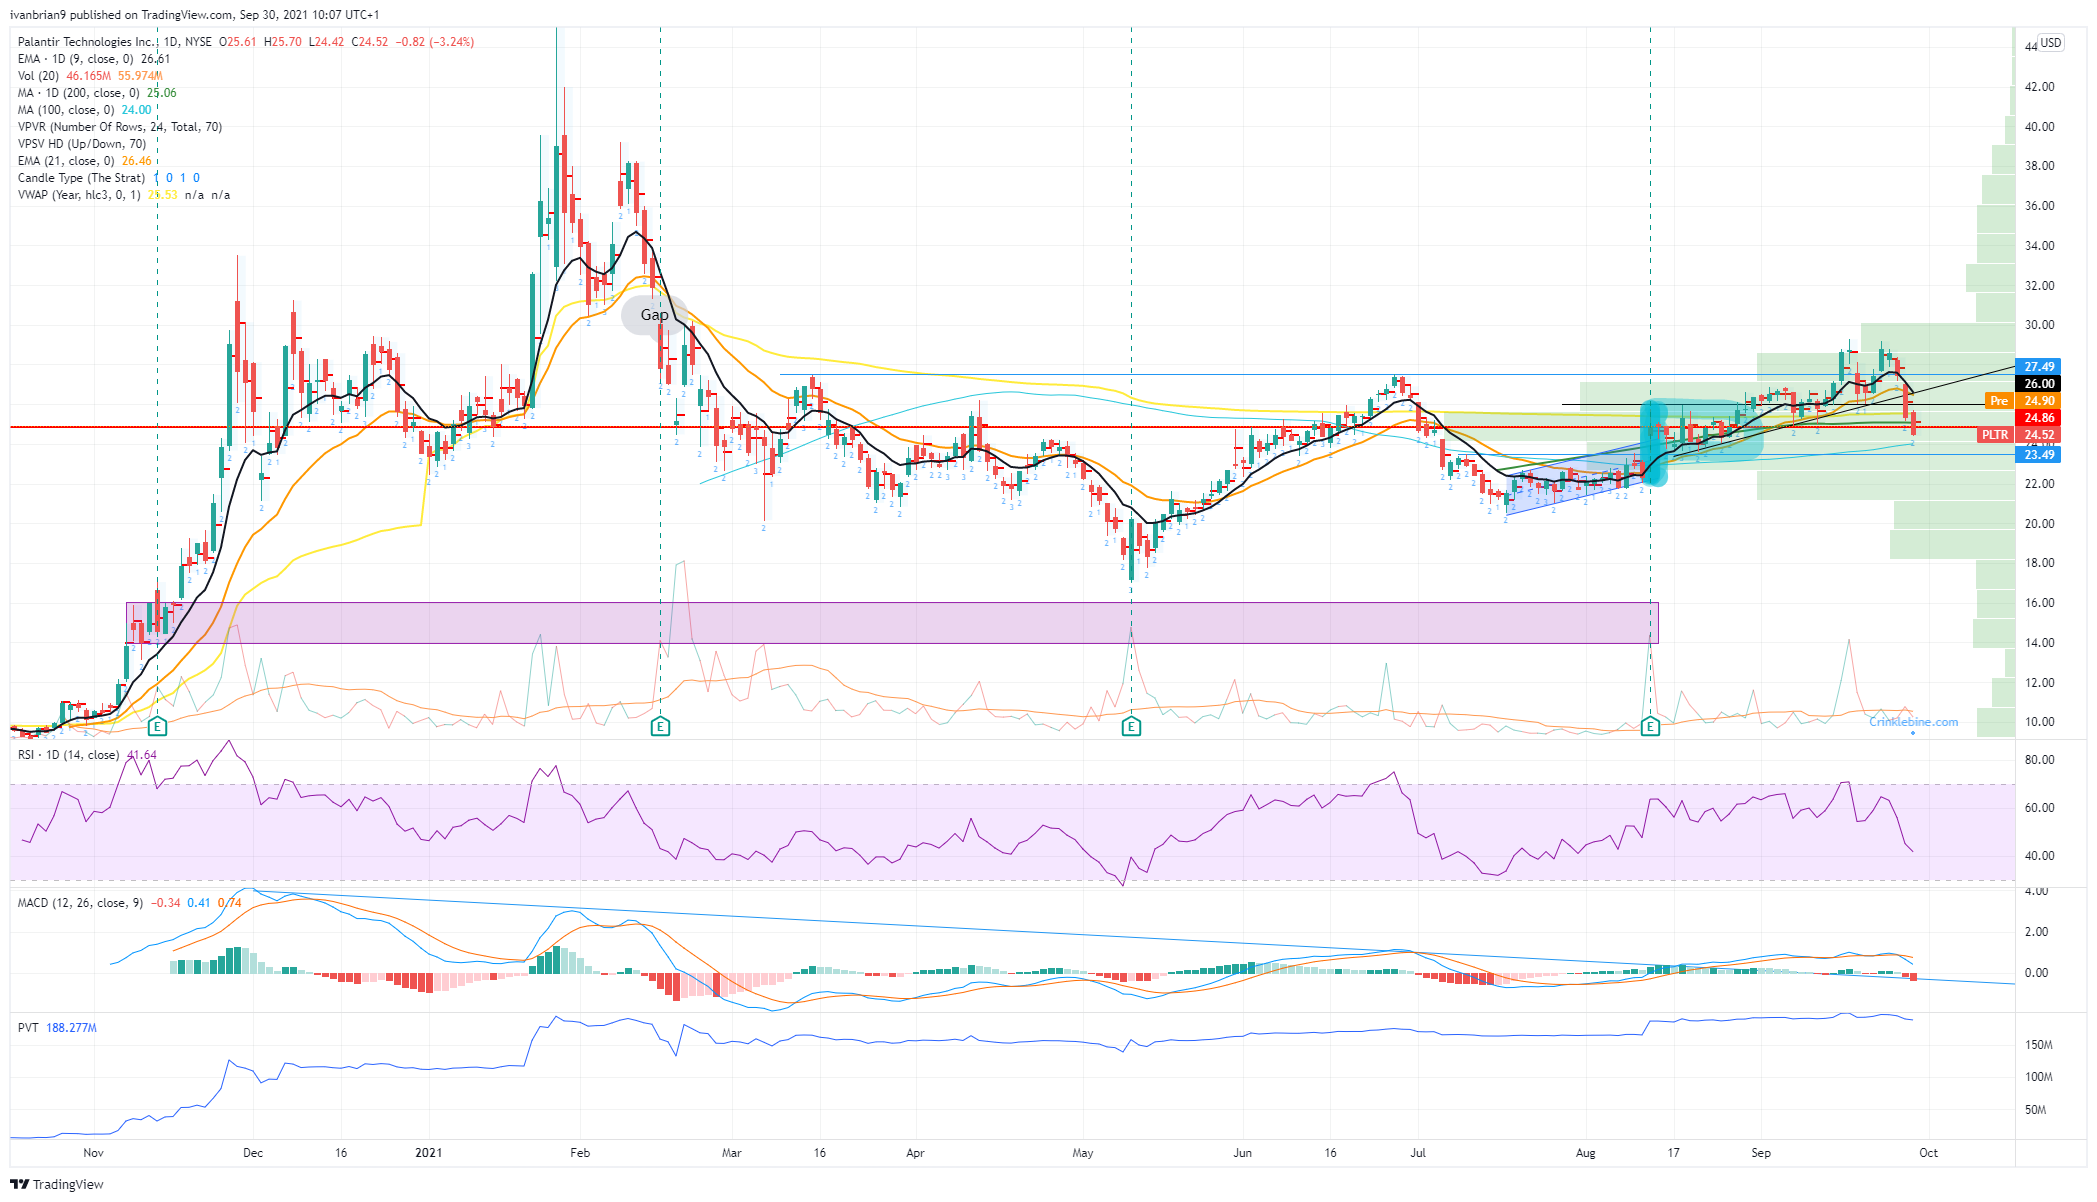Viewport: 2097px width, 1202px height.
Task: Click the May label on time axis
Action: pos(1083,1153)
